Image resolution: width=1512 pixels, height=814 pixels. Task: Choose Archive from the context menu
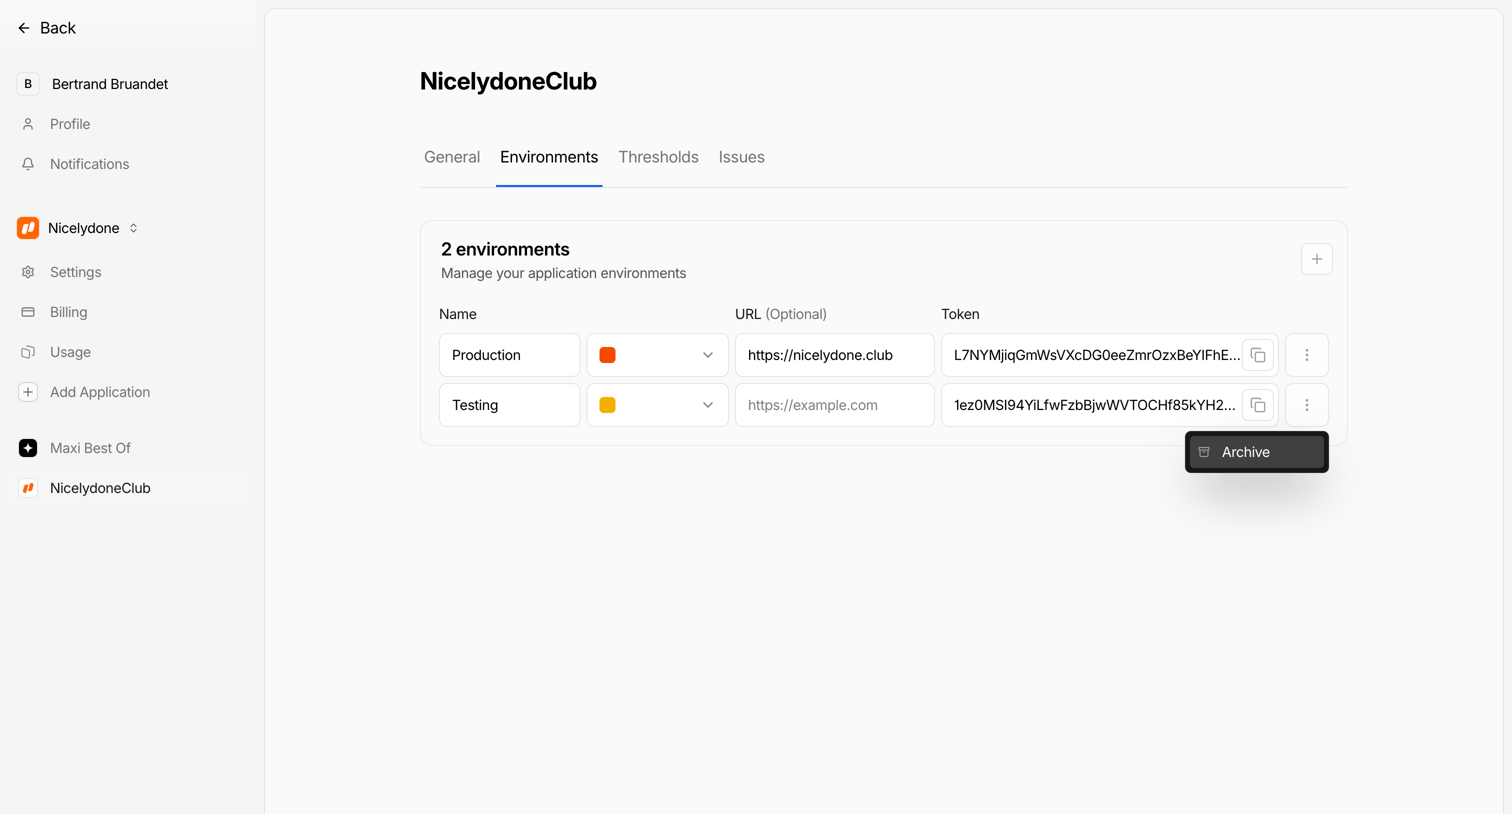1256,452
